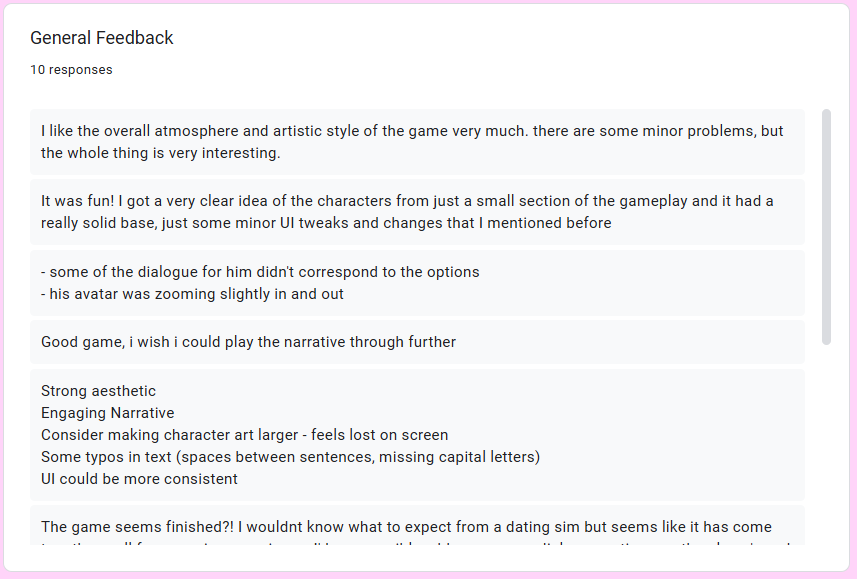The width and height of the screenshot is (857, 579).
Task: Click line about avatar zooming in and out
Action: (192, 294)
